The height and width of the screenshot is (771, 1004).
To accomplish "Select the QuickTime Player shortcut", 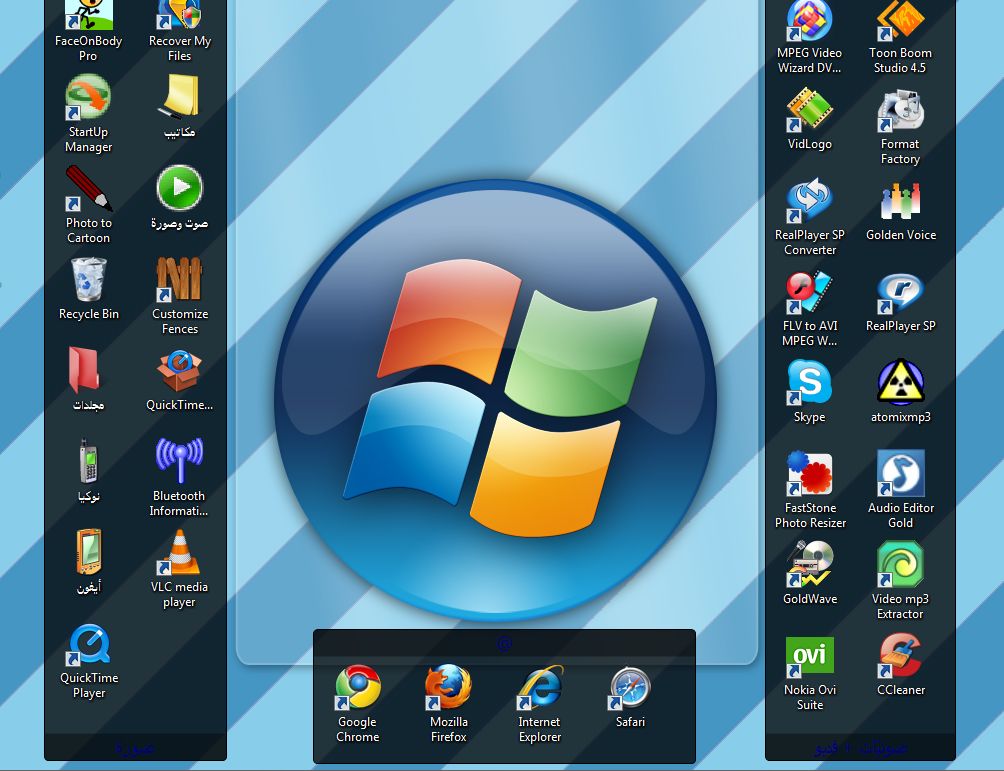I will [88, 644].
